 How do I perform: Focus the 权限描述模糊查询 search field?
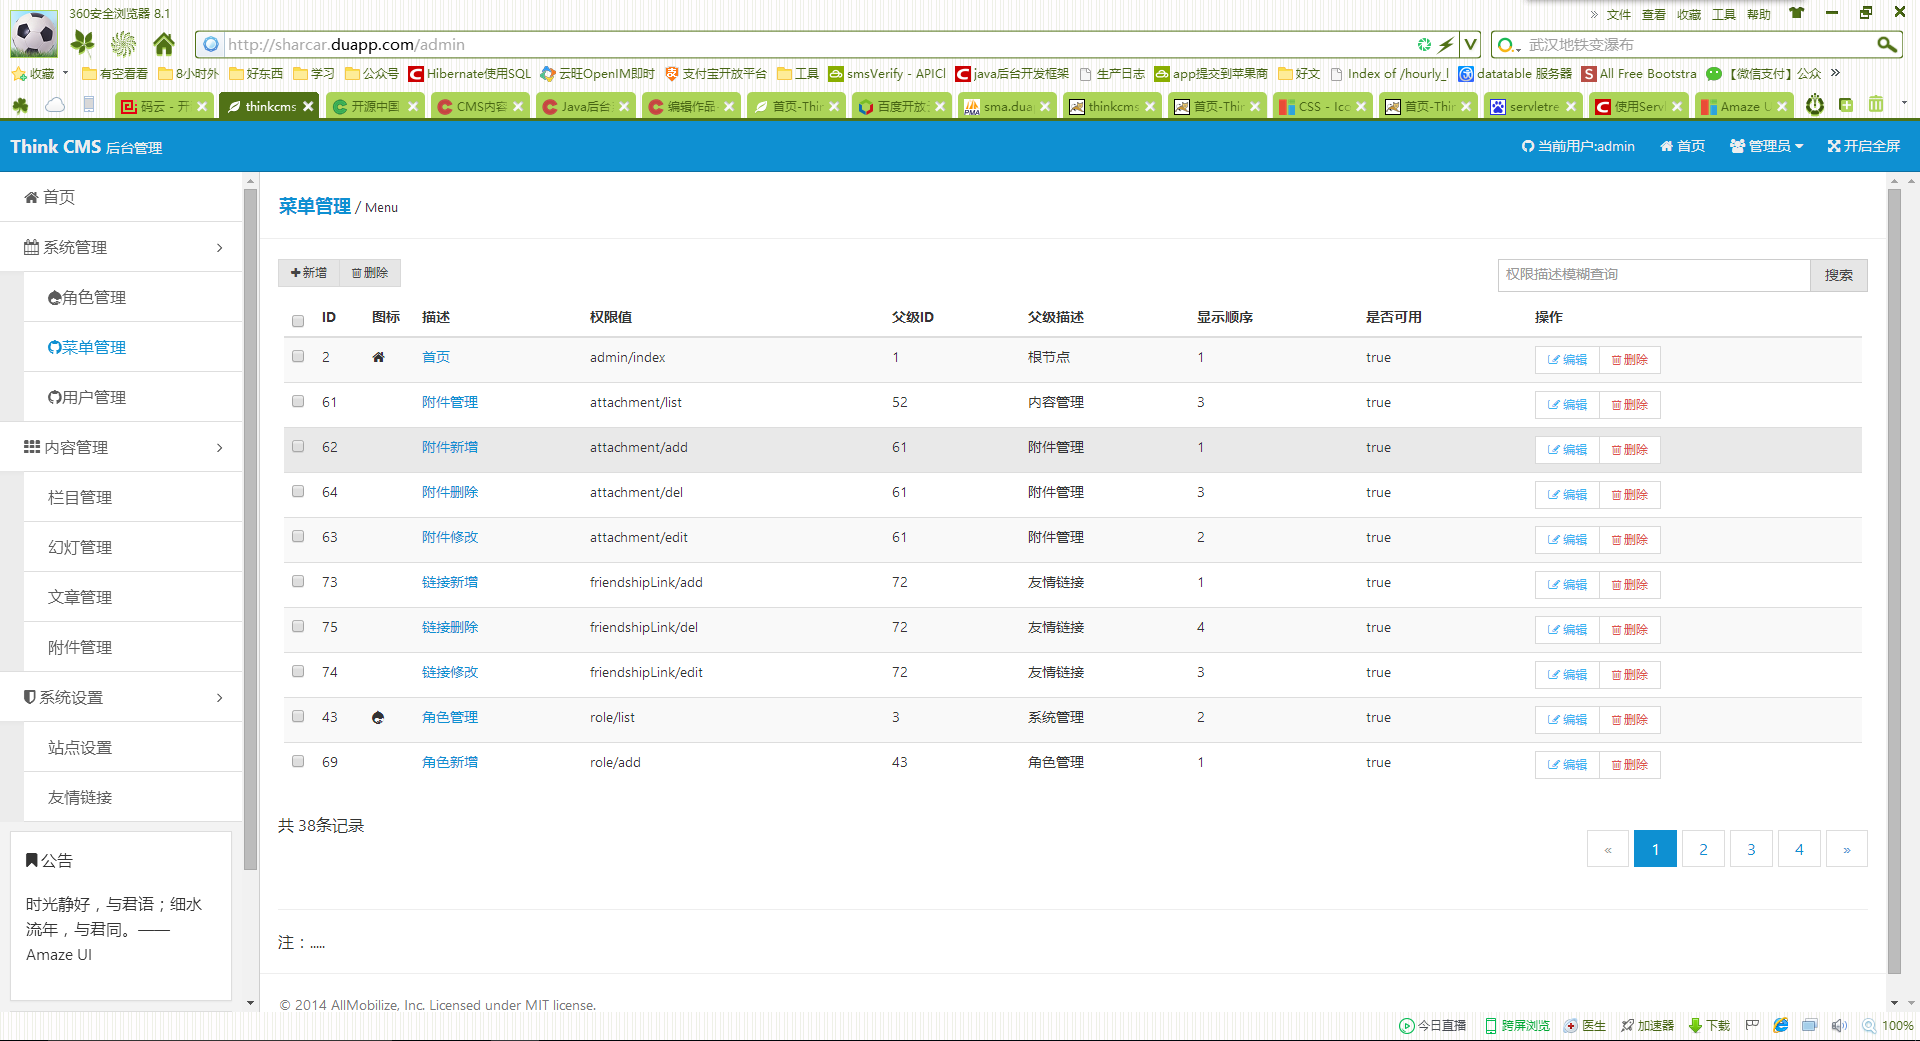pos(1654,275)
